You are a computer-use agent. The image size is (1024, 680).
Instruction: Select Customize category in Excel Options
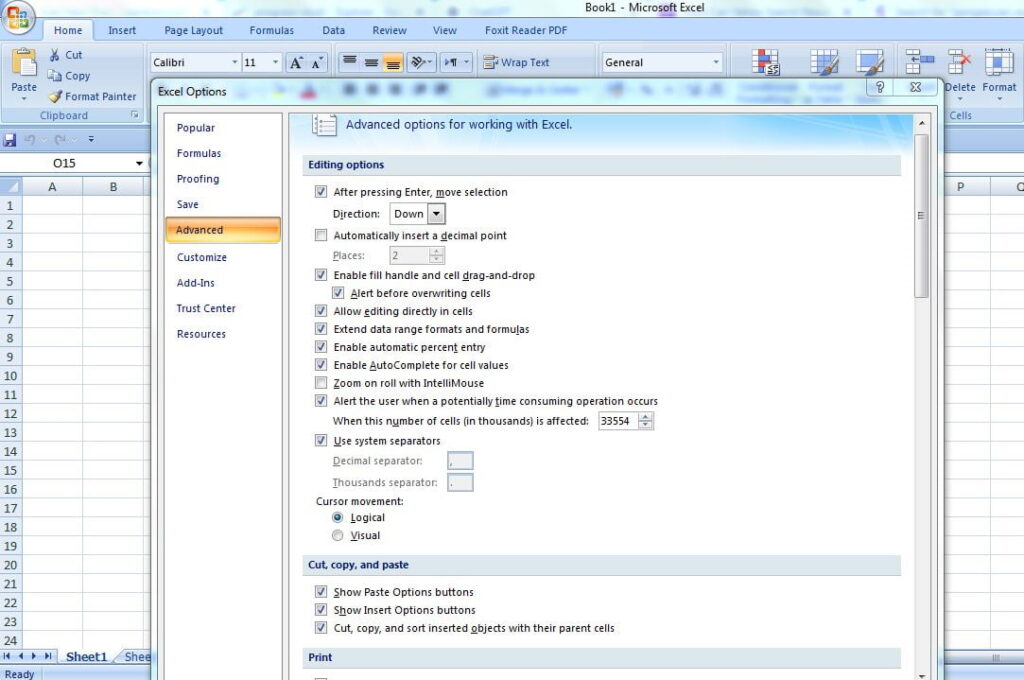pos(223,257)
